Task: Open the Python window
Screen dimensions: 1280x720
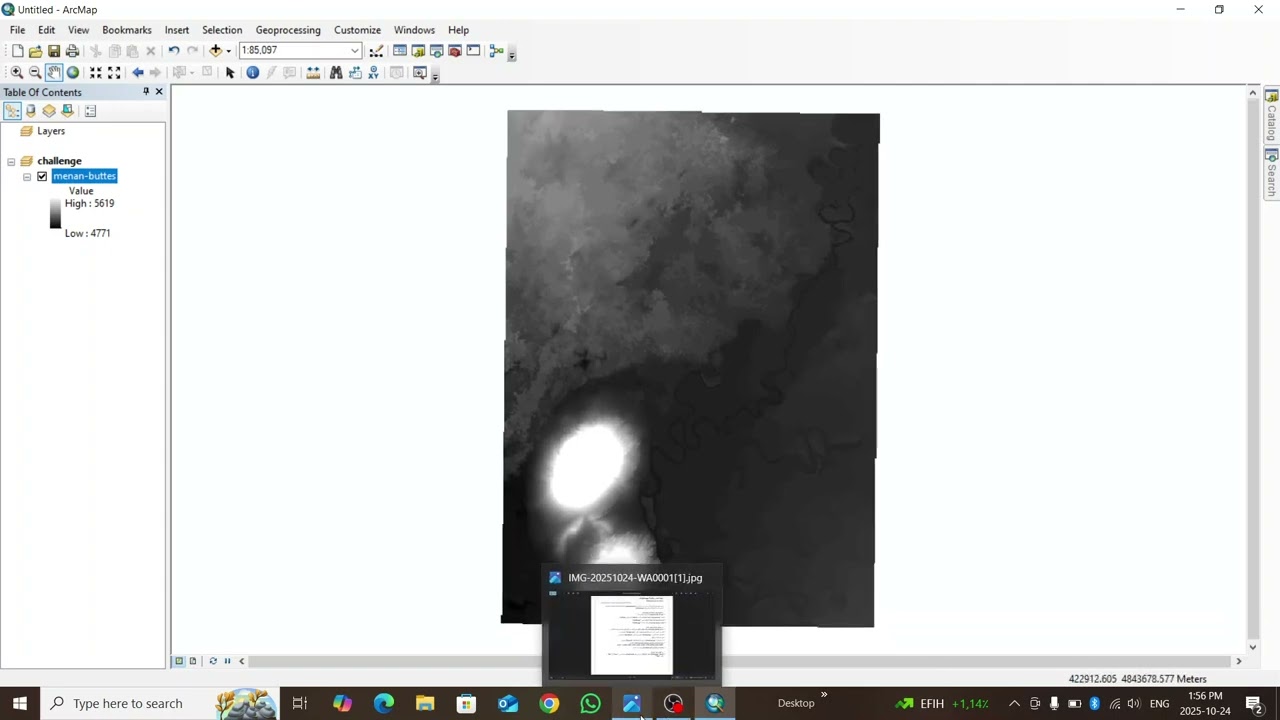Action: pos(473,51)
